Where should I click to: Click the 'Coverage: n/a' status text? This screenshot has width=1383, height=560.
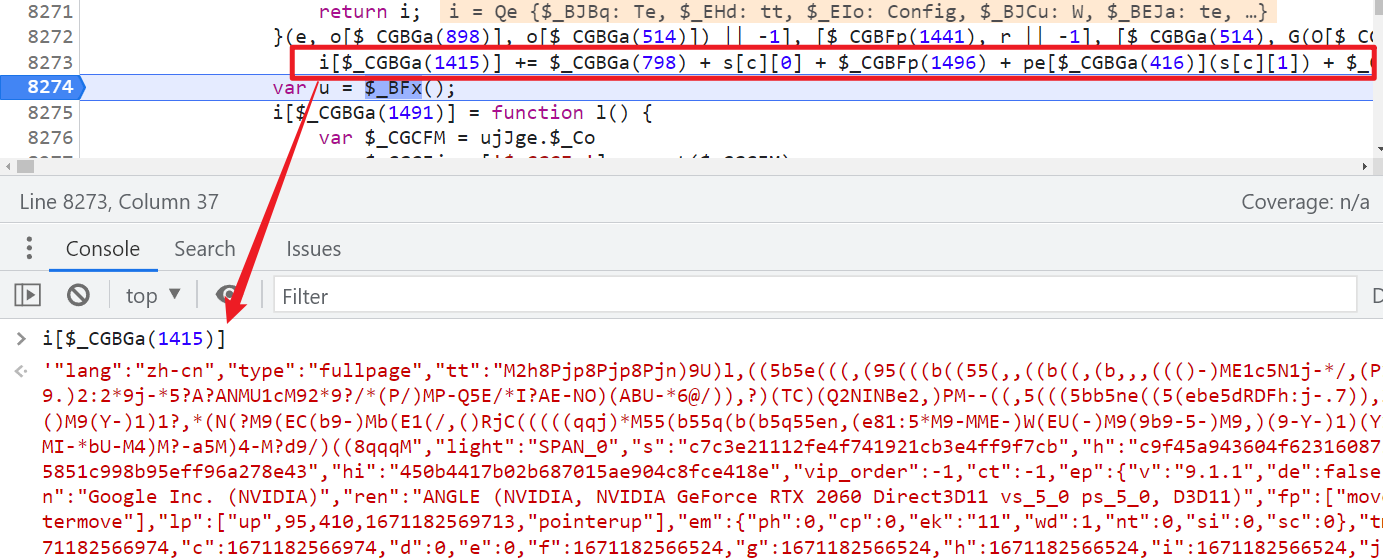[1305, 202]
